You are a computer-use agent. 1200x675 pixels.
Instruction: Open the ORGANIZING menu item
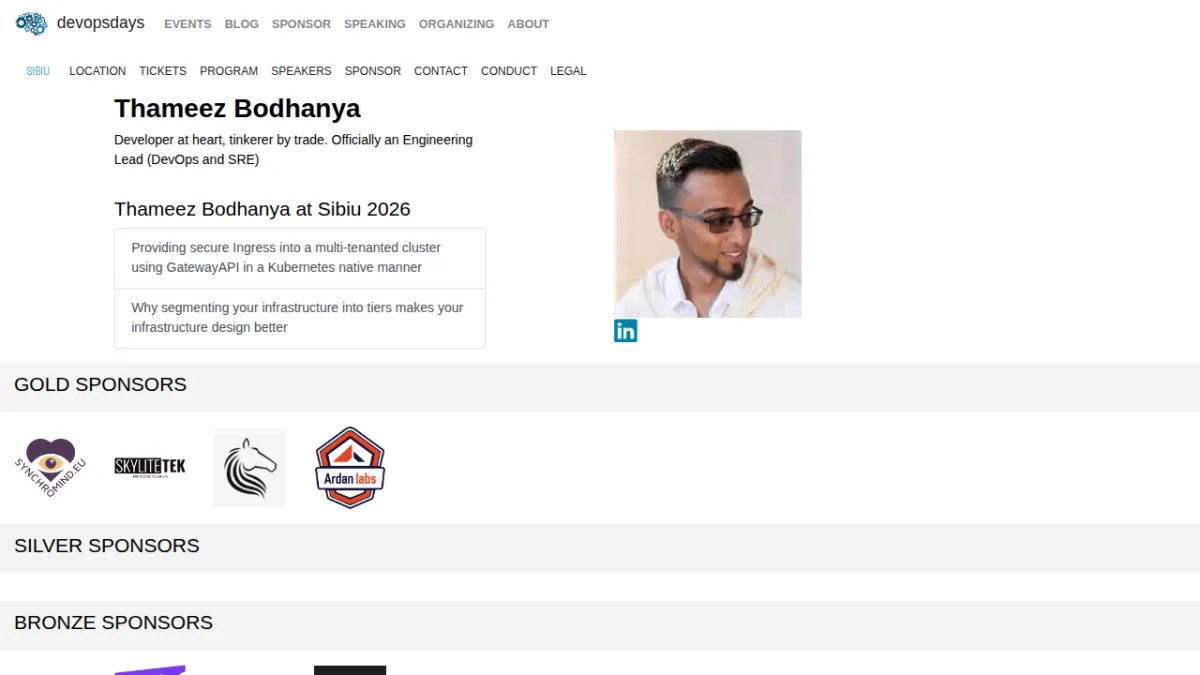[x=456, y=24]
